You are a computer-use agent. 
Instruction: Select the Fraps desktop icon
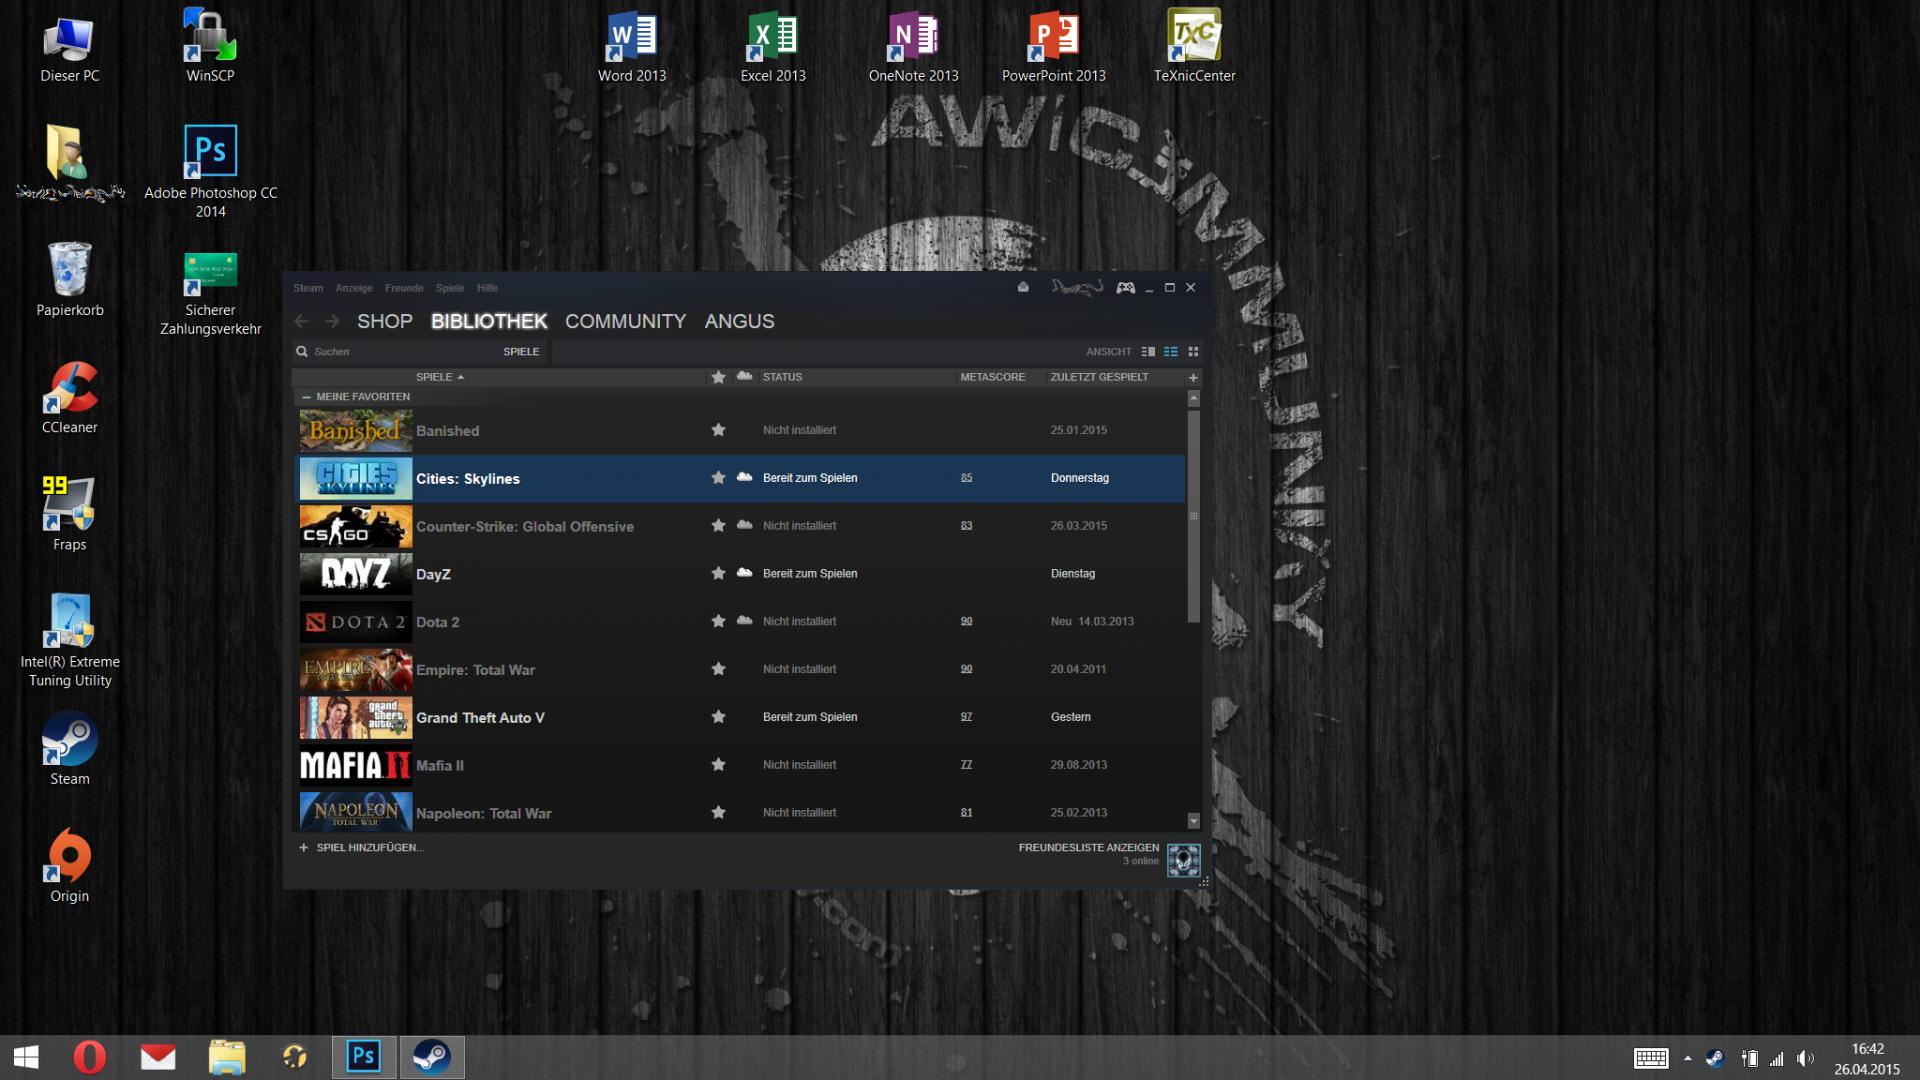(x=70, y=513)
